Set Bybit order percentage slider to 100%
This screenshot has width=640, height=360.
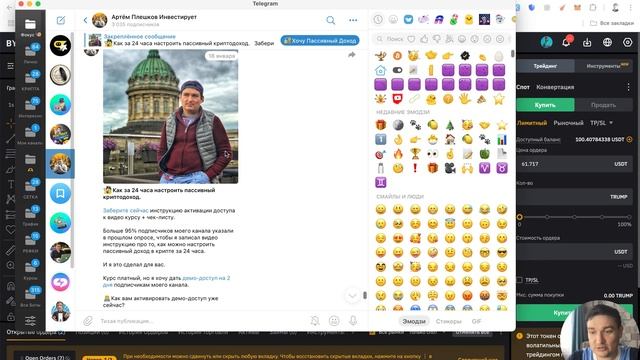coord(630,217)
